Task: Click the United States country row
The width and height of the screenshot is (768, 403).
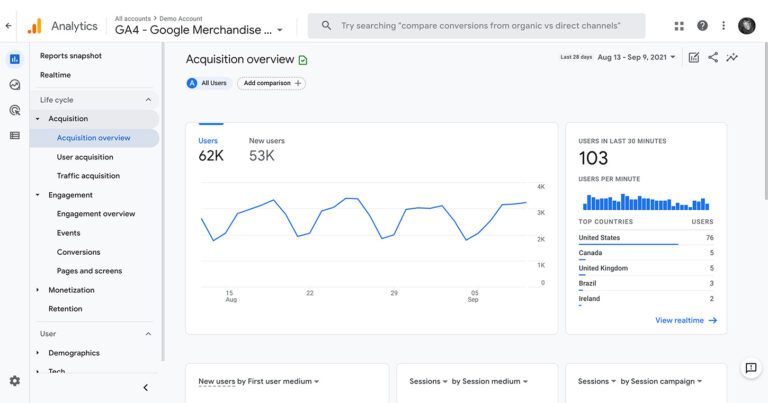Action: (646, 238)
